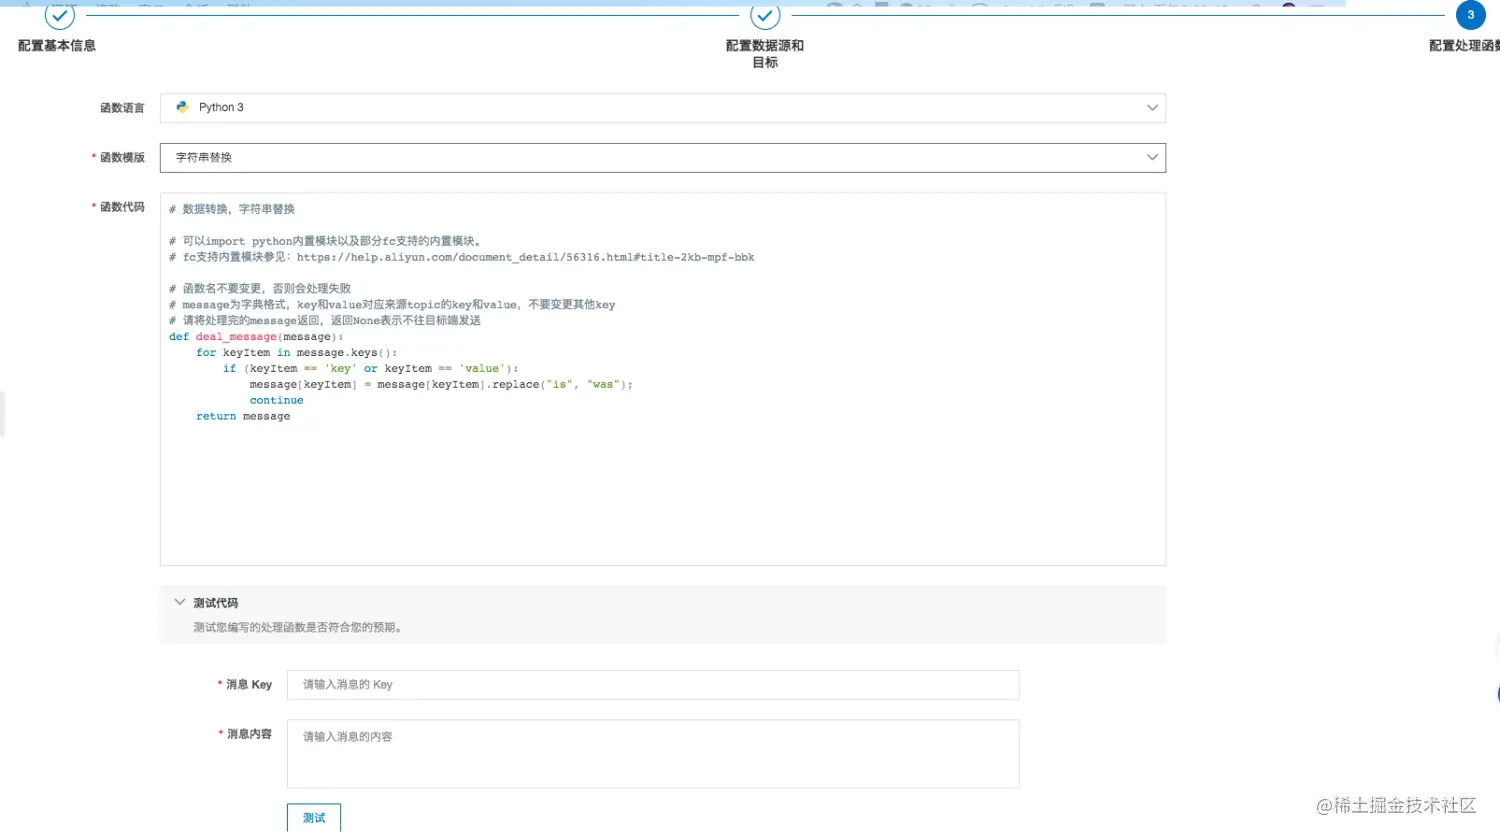Focus the 消息内容 text area
Image resolution: width=1500 pixels, height=839 pixels.
[653, 754]
